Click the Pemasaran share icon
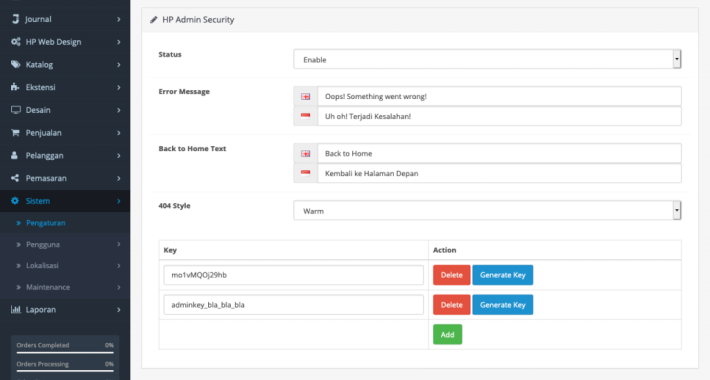 click(x=15, y=178)
